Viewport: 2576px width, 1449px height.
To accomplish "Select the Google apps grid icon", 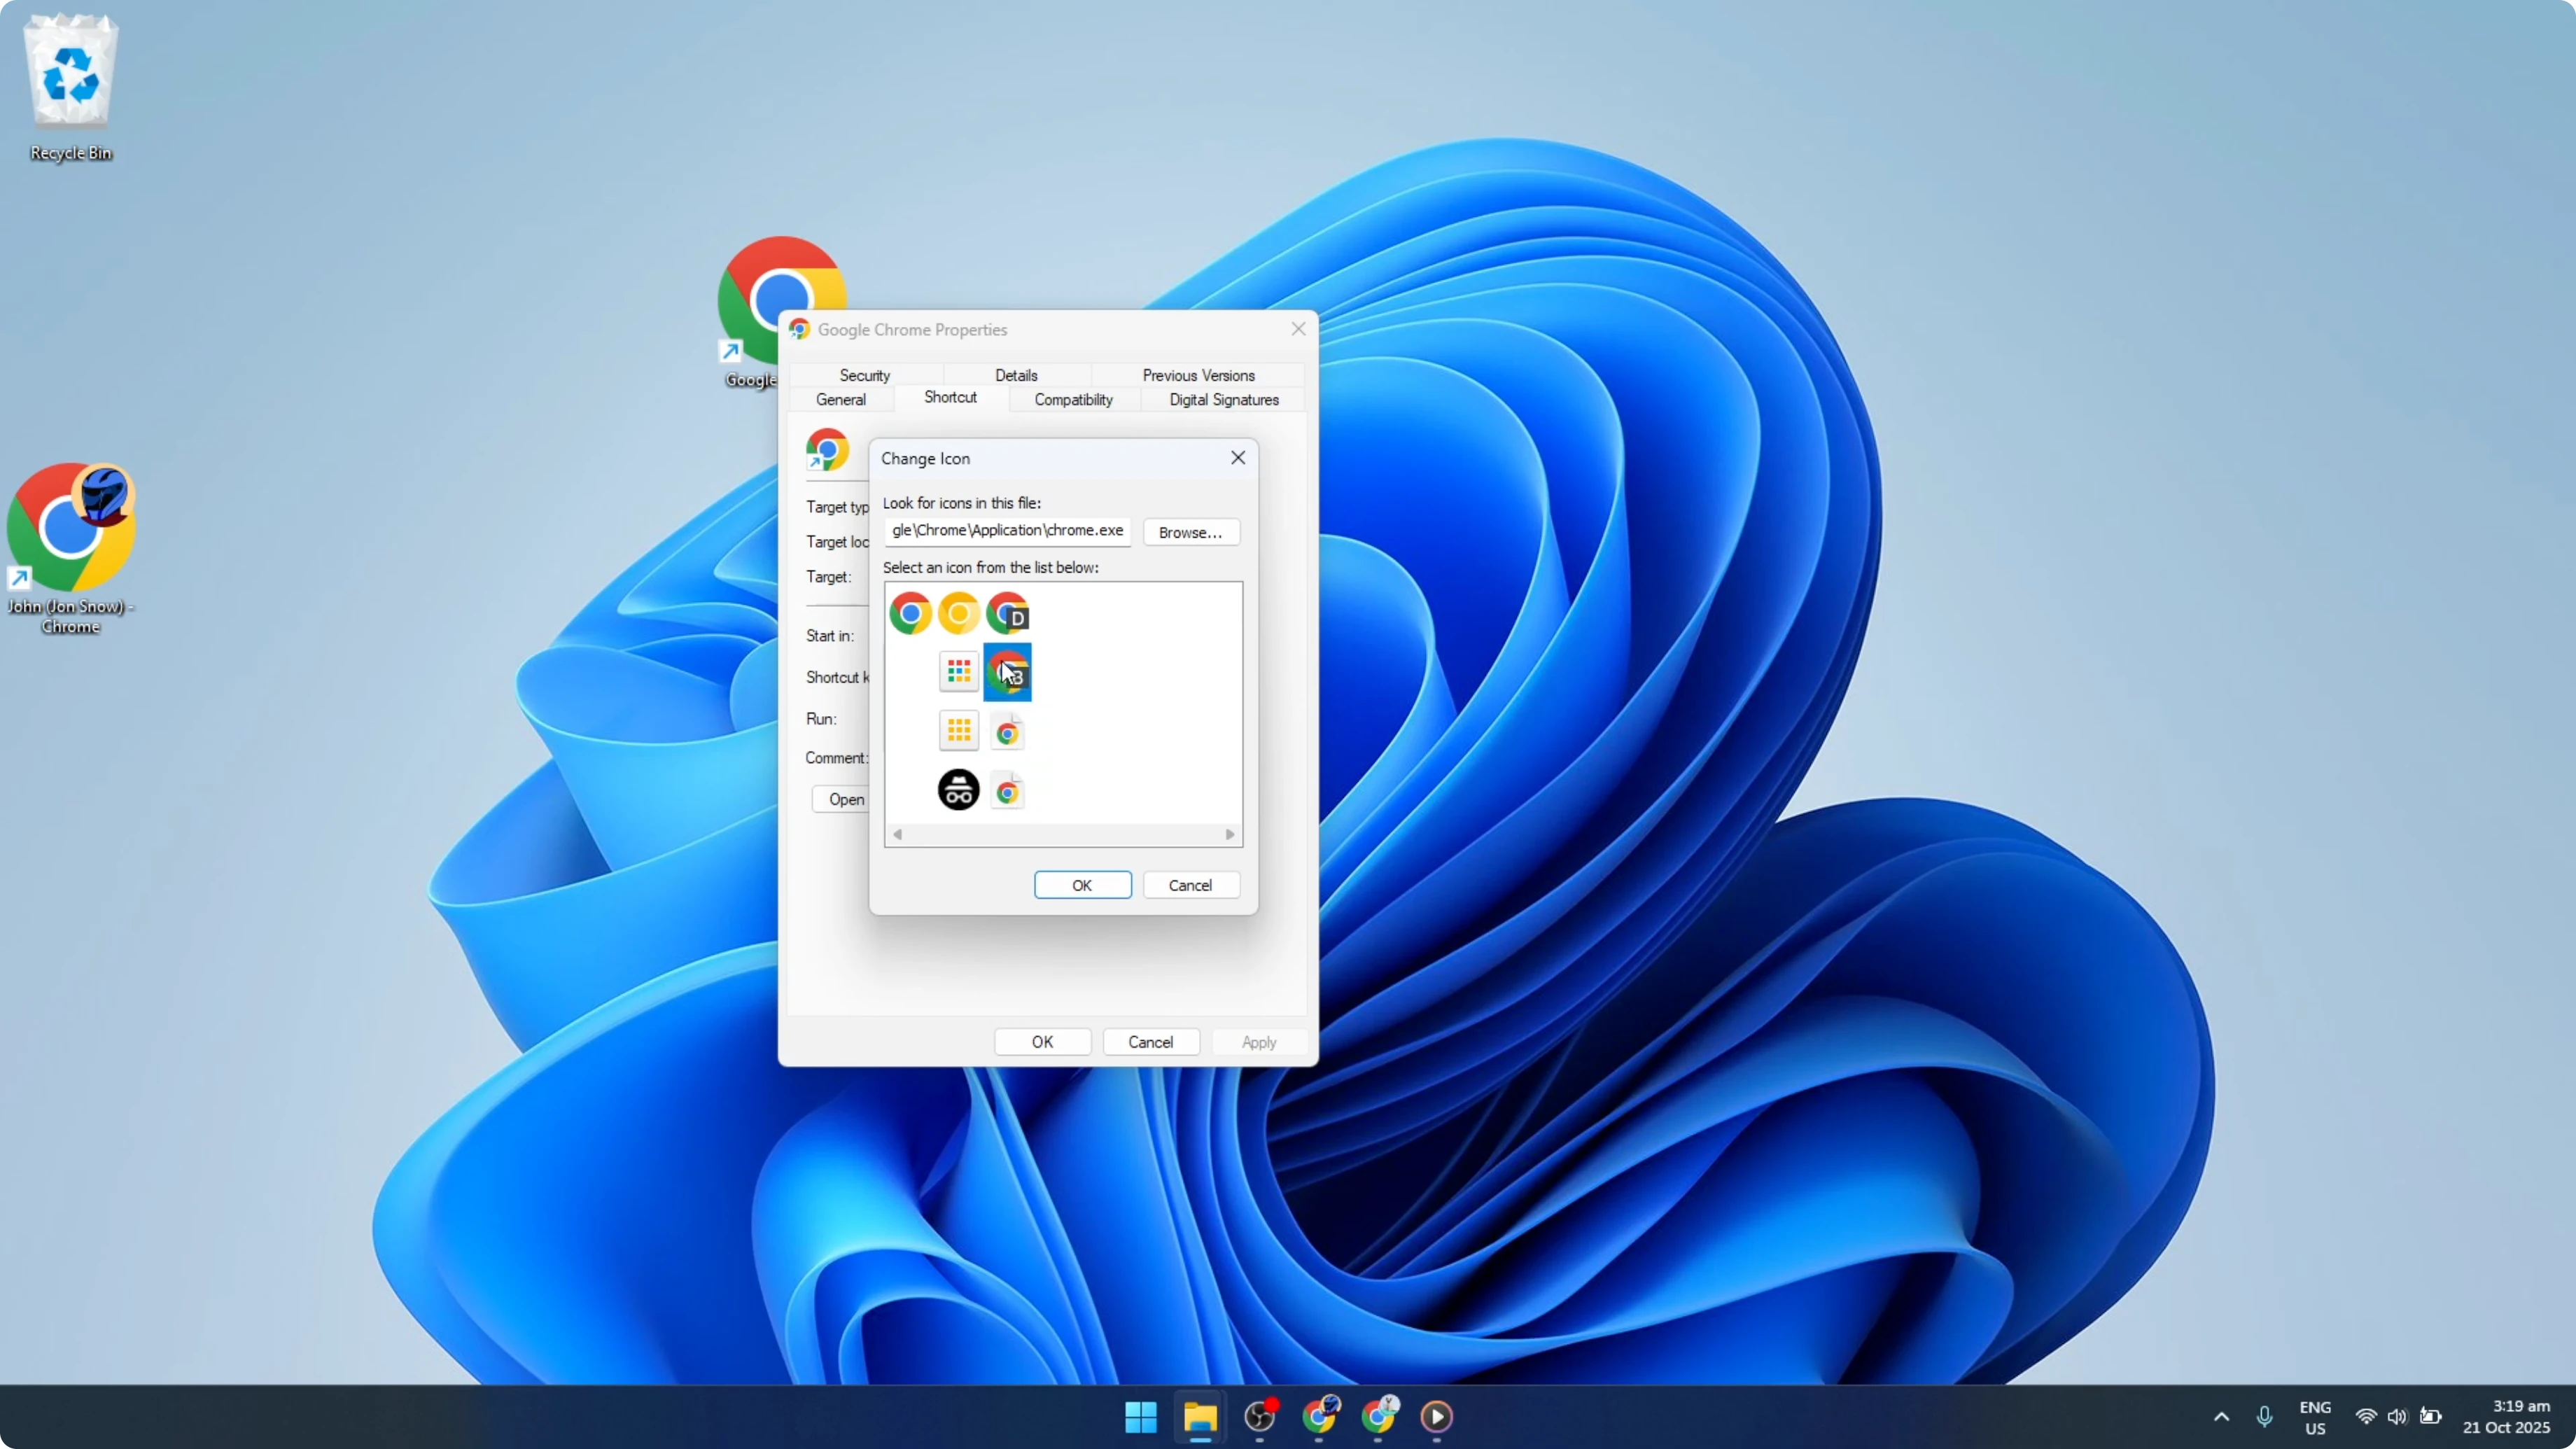I will click(959, 671).
